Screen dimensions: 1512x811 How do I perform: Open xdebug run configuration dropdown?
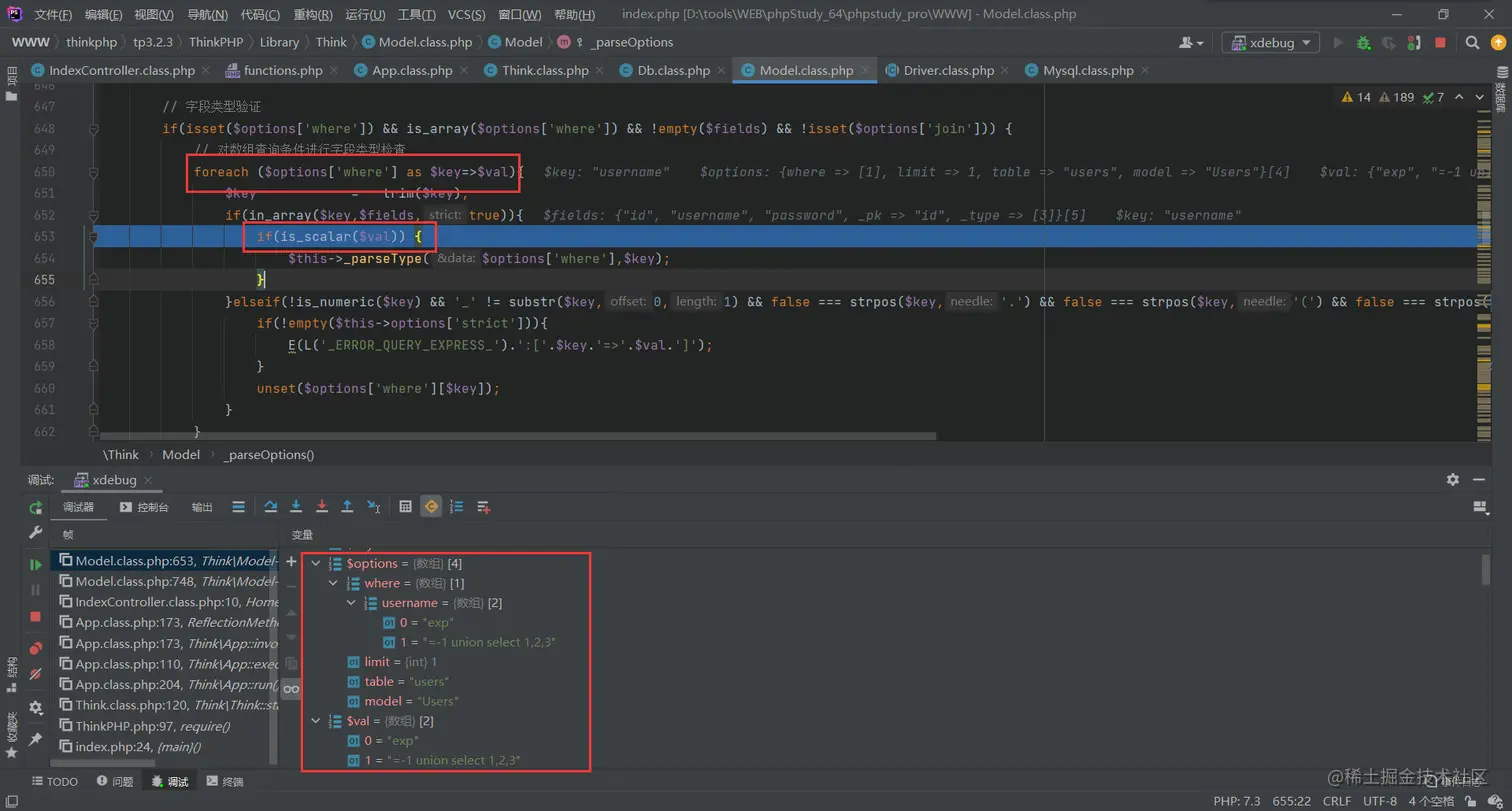(1270, 43)
